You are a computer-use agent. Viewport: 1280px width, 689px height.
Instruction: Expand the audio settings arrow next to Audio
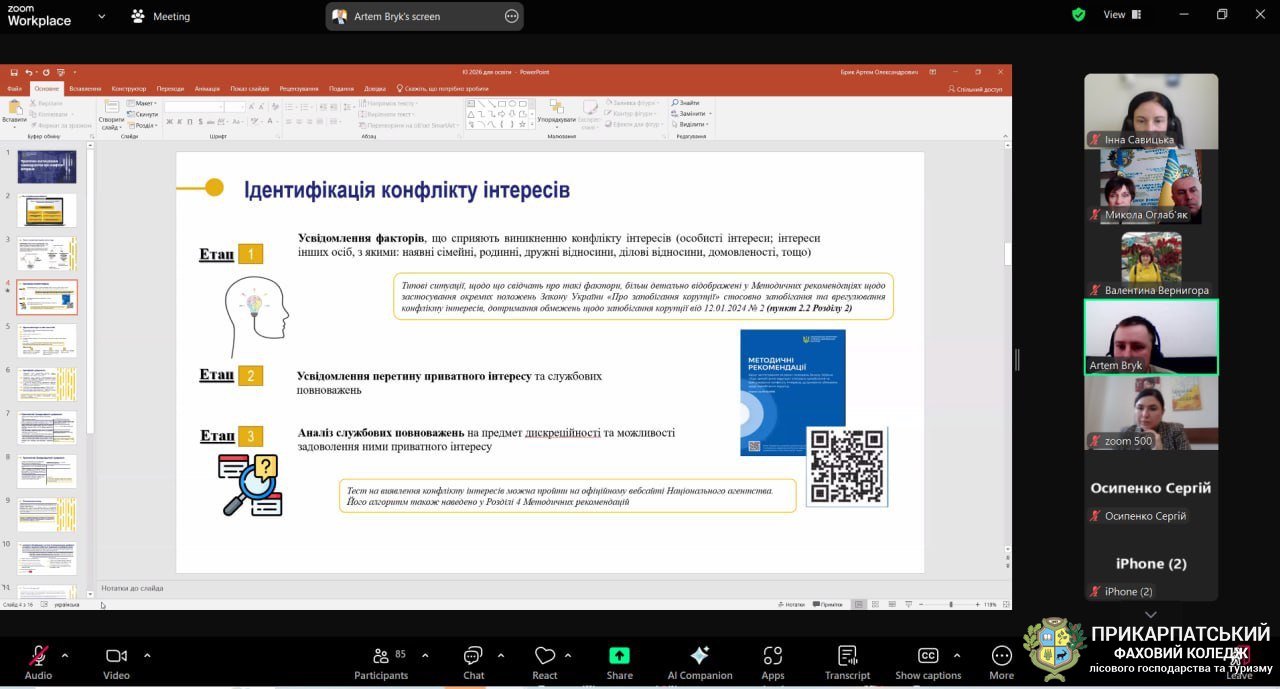tap(65, 656)
